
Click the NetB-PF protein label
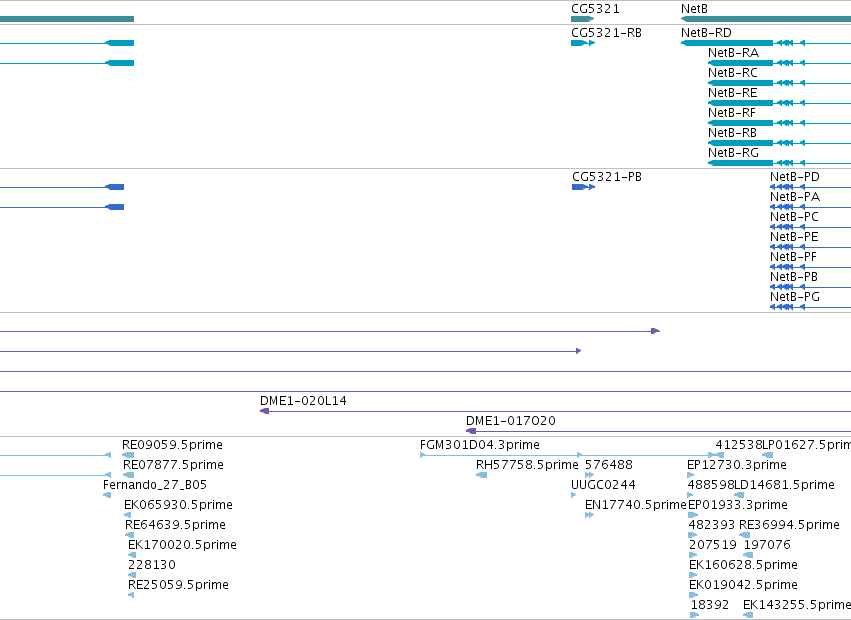point(793,257)
